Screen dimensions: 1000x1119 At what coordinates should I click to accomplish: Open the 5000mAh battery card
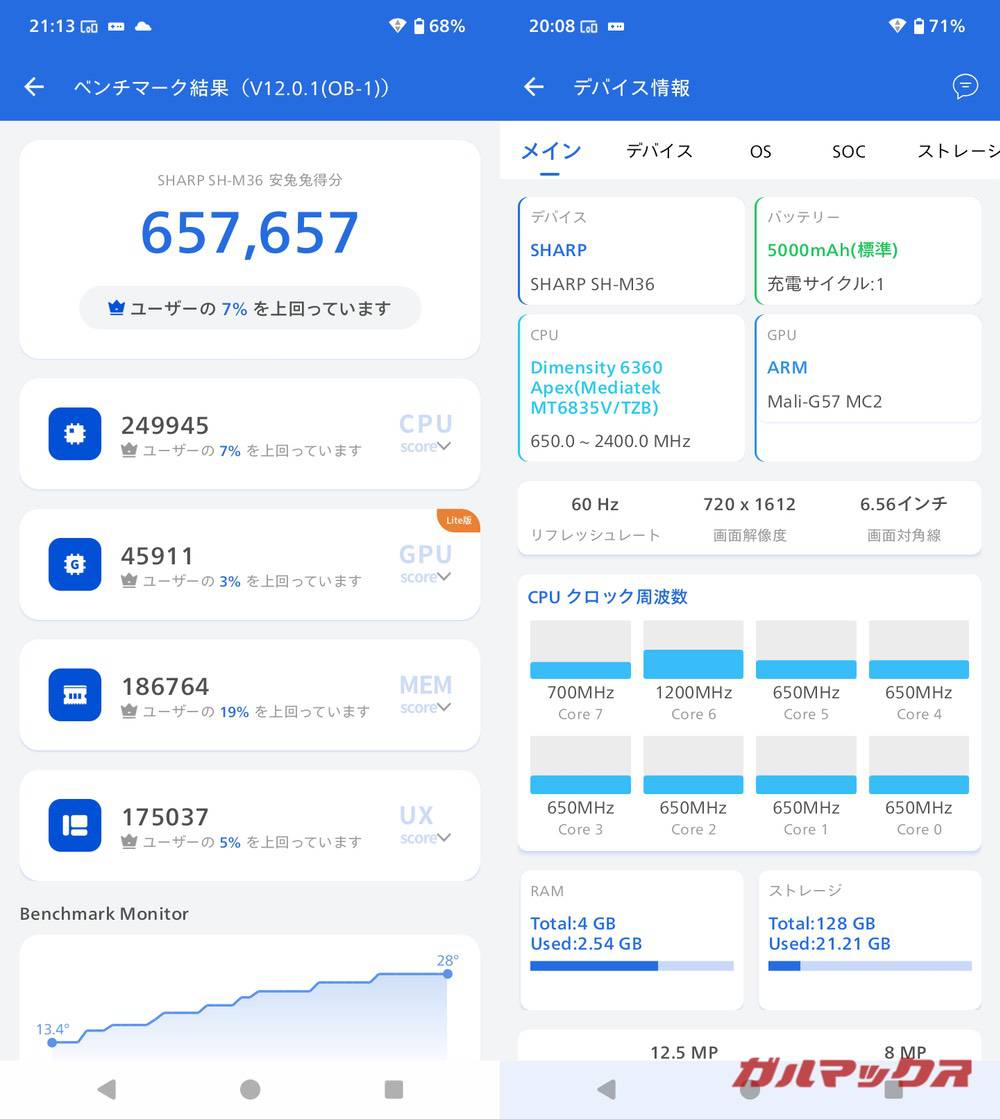tap(868, 250)
